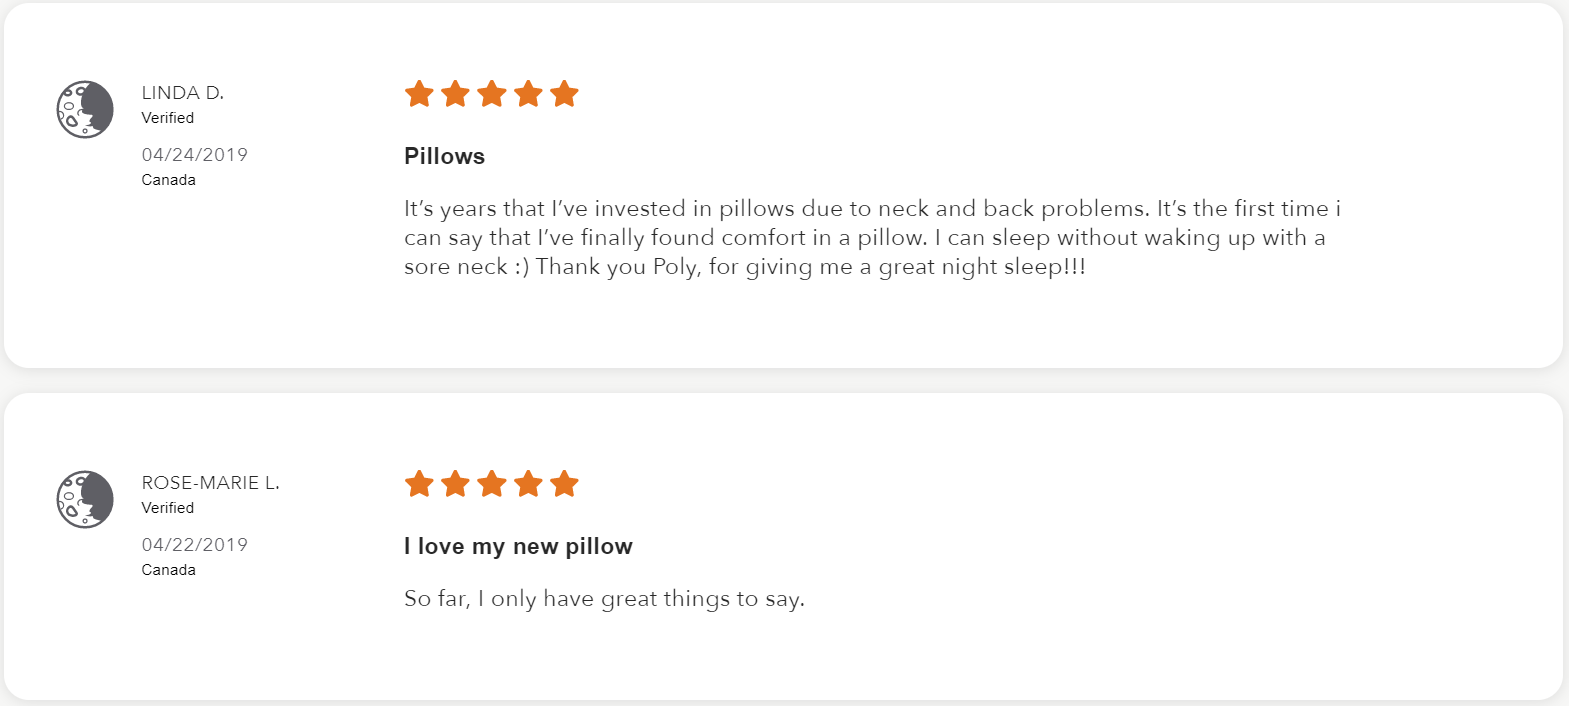Click the fifth star in Rose-Marie L.'s rating

pyautogui.click(x=564, y=484)
